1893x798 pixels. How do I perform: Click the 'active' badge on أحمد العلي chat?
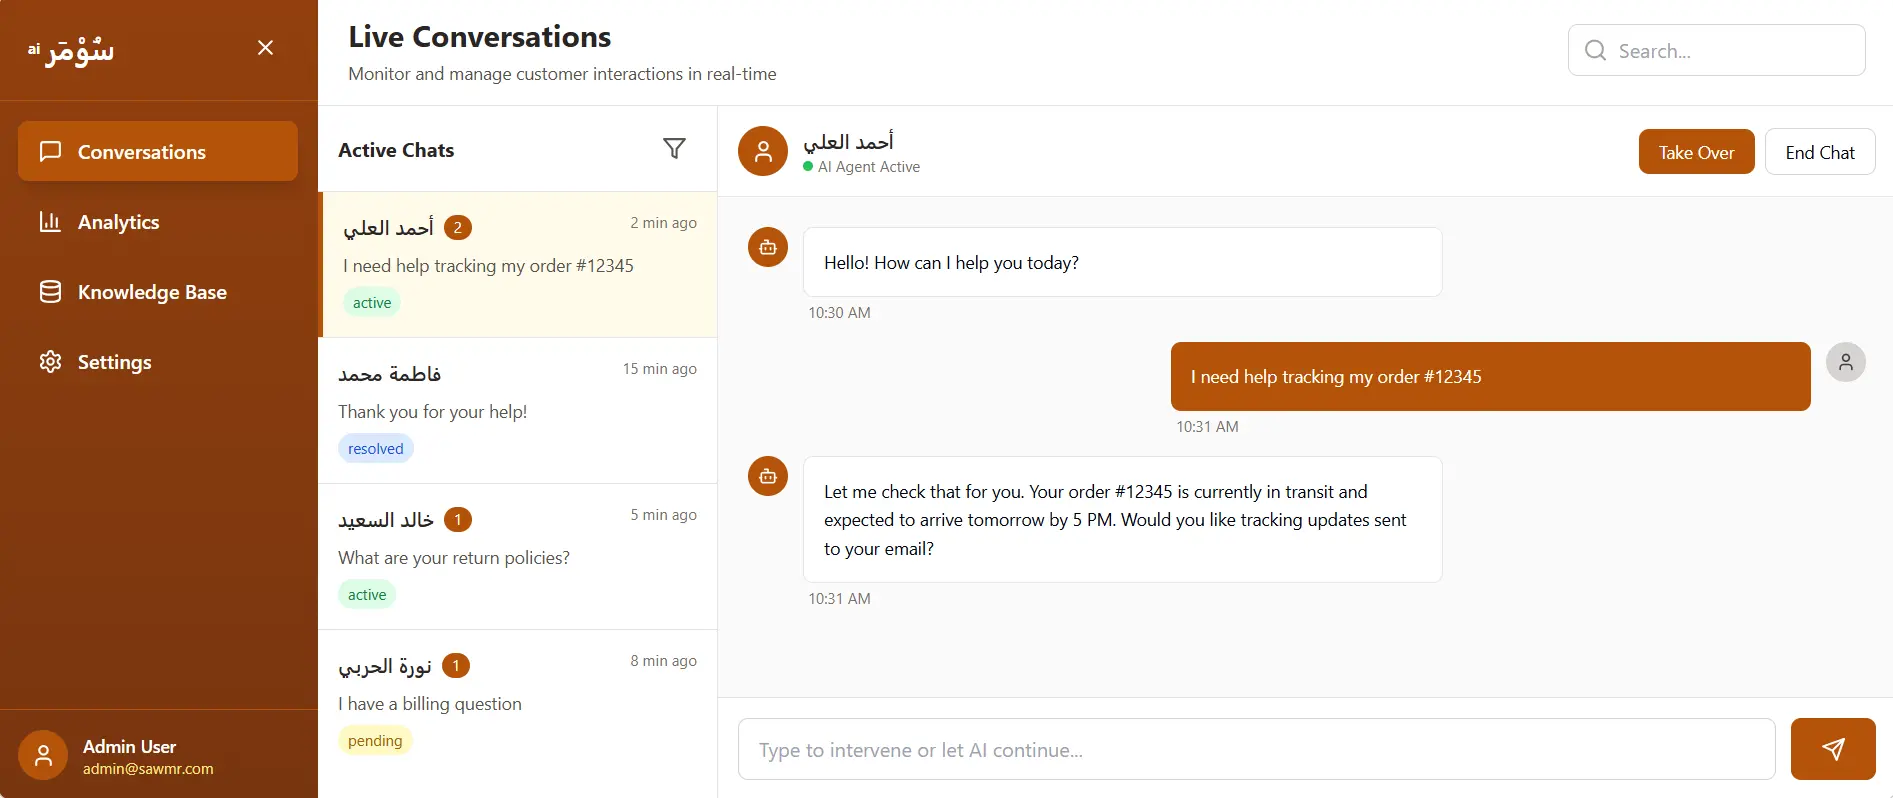[371, 301]
